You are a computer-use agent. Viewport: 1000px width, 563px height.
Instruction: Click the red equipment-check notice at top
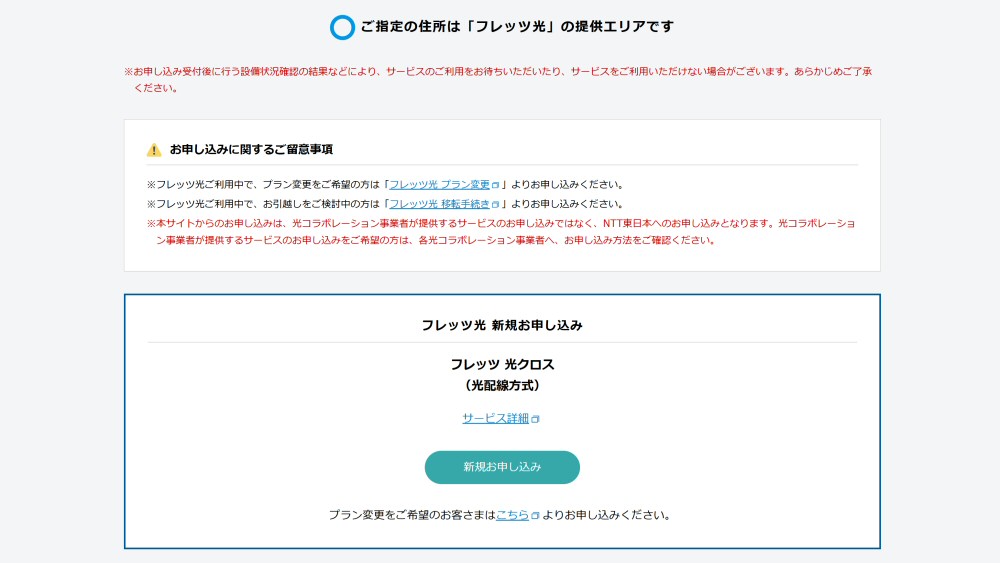coord(500,72)
